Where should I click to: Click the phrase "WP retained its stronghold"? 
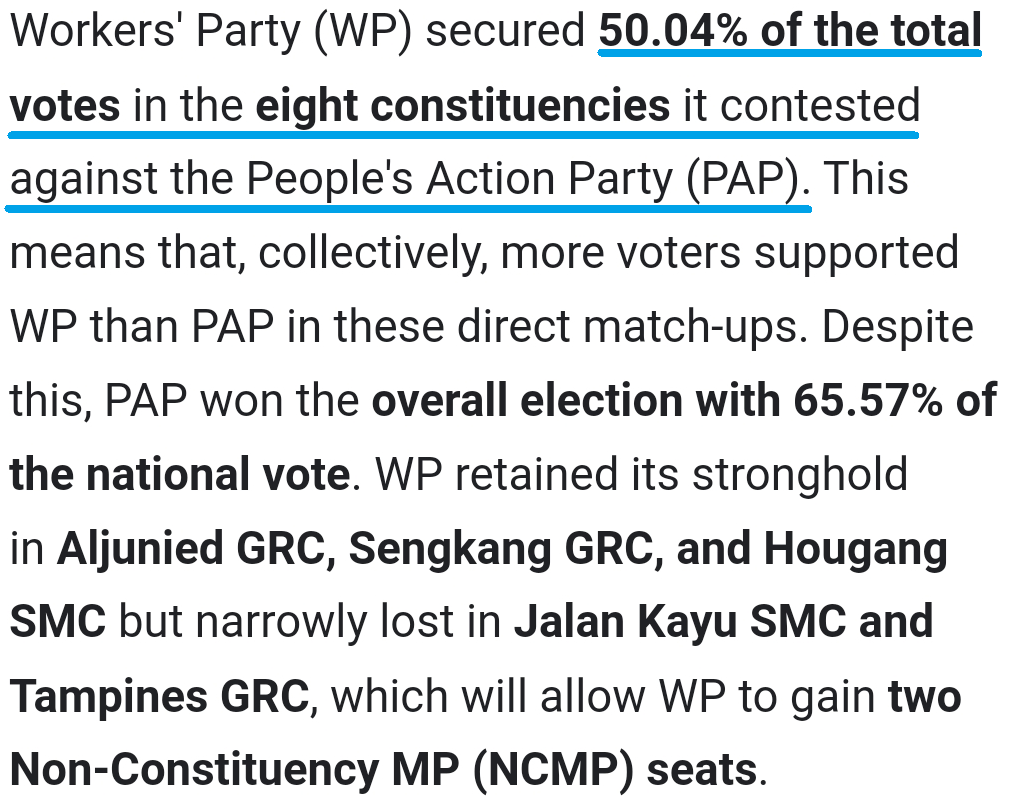642,475
